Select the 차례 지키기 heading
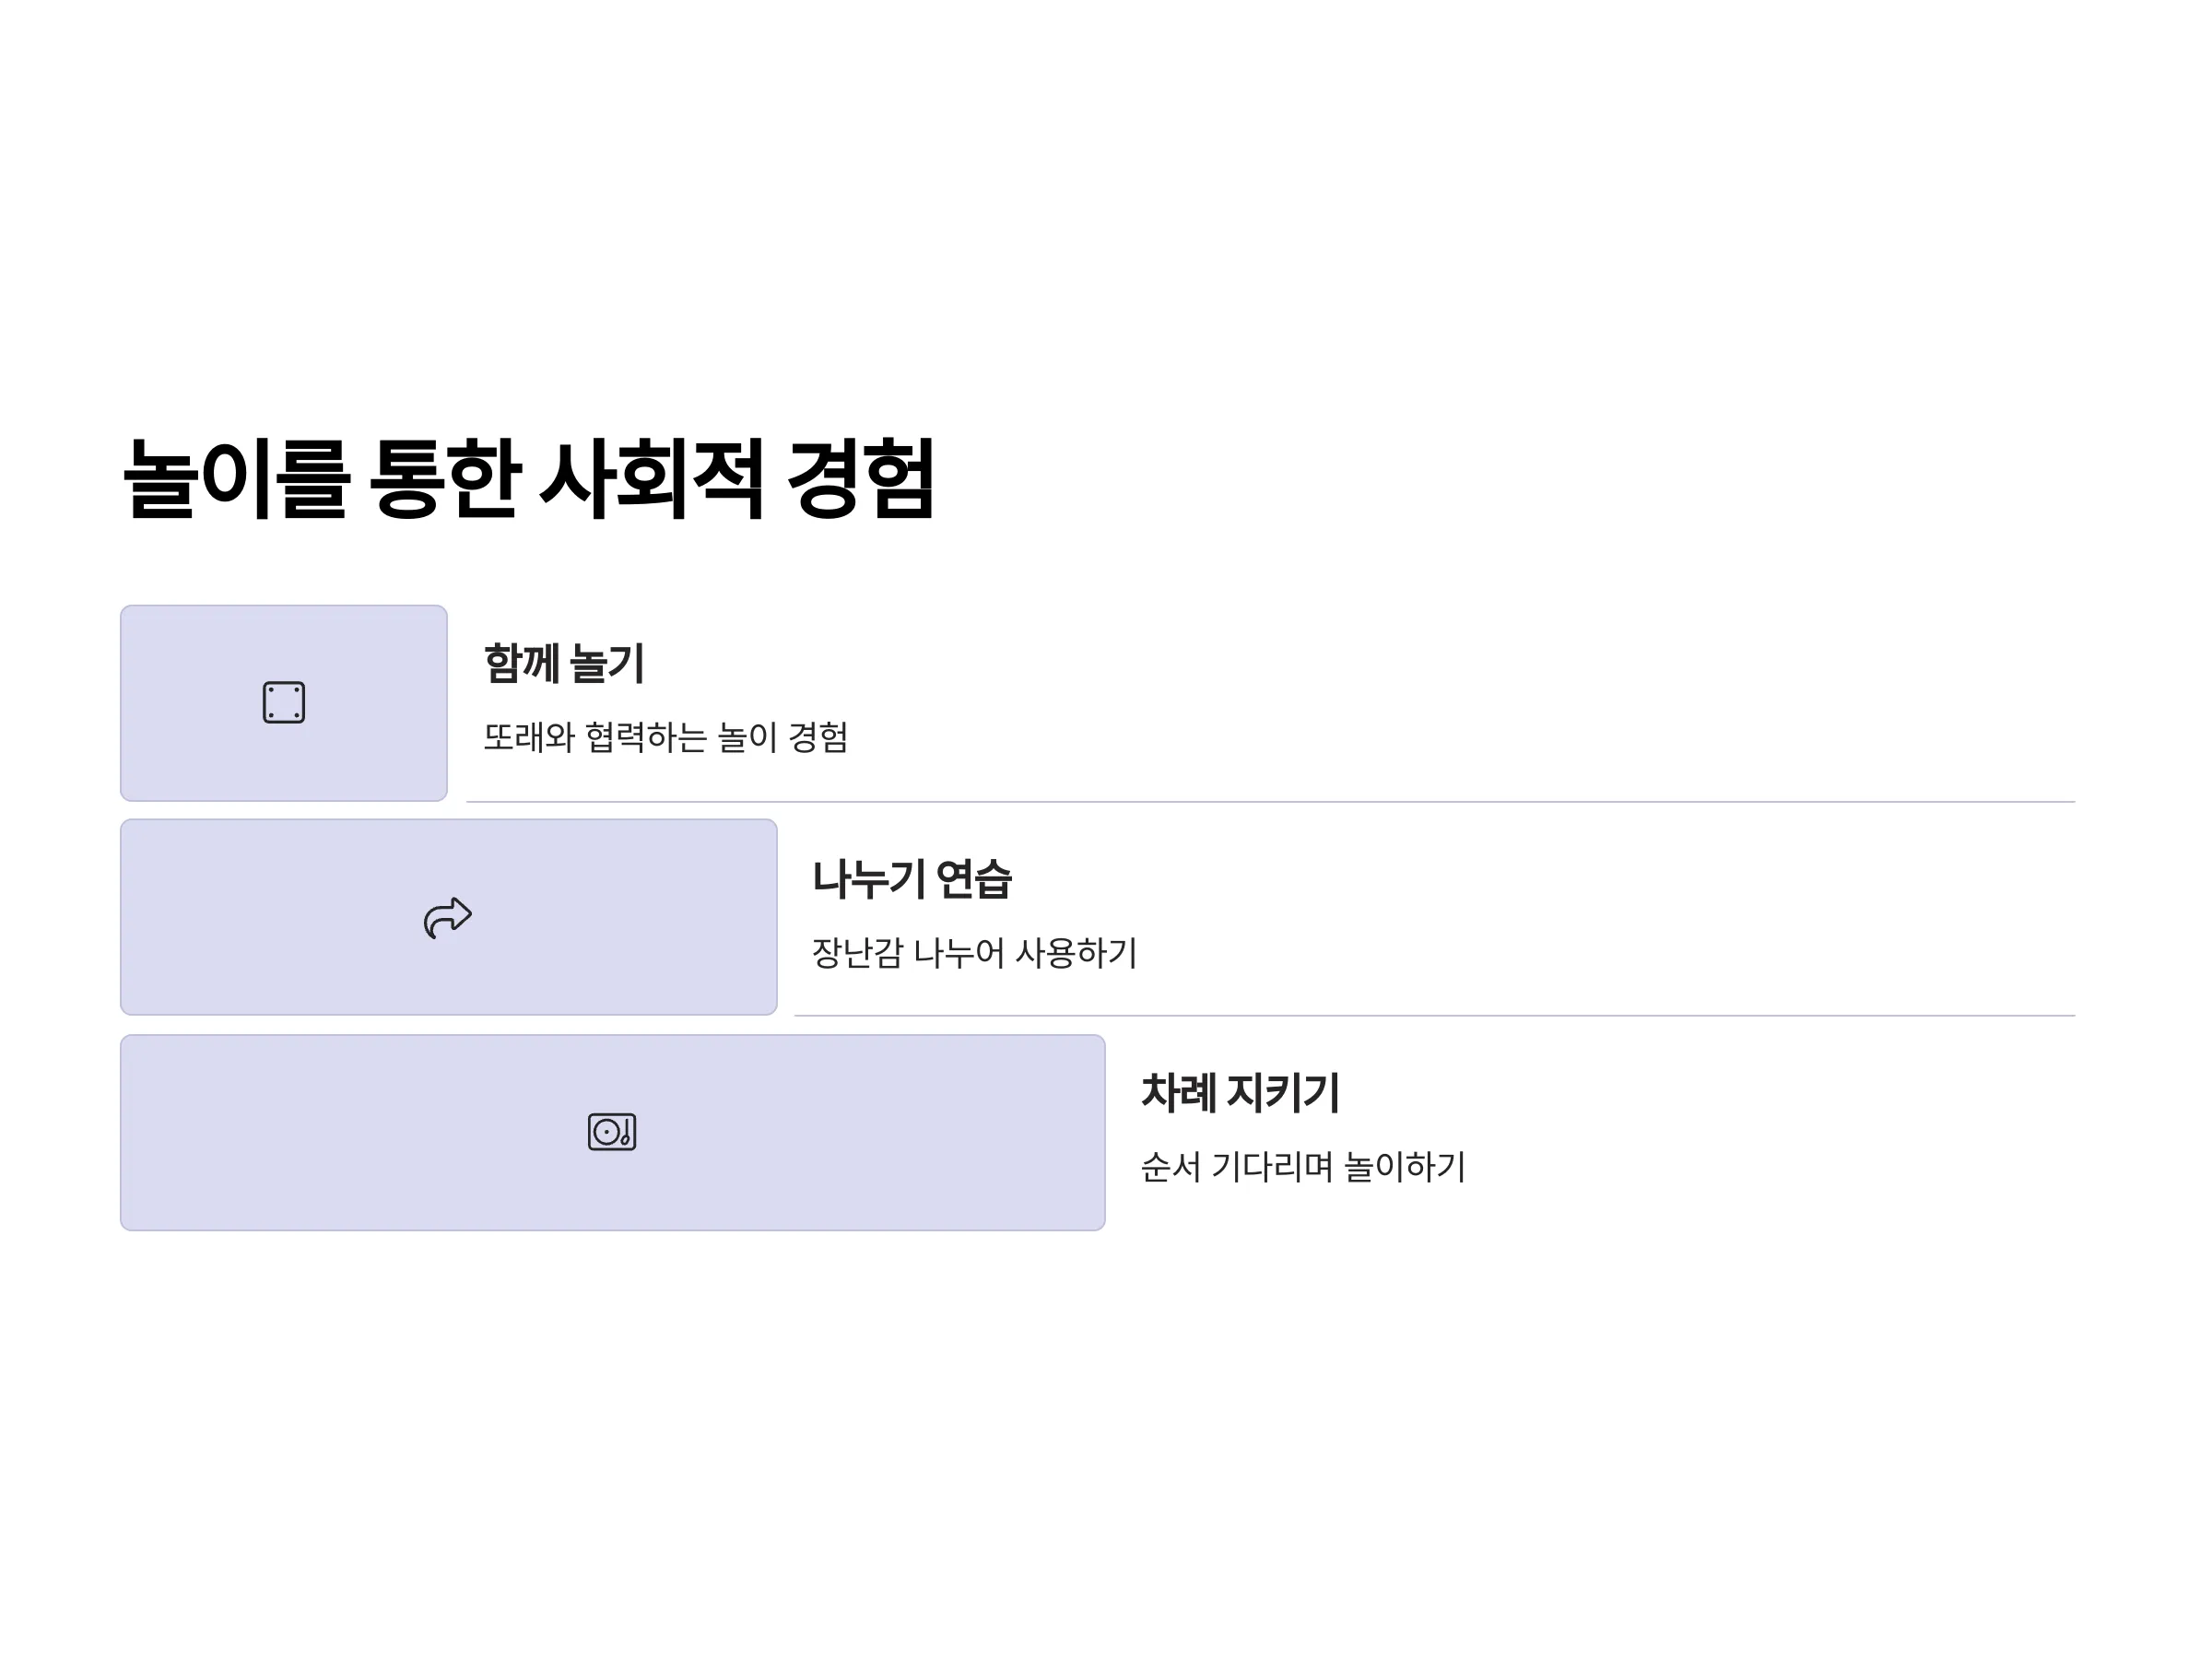The image size is (2212, 1659). tap(1240, 1092)
